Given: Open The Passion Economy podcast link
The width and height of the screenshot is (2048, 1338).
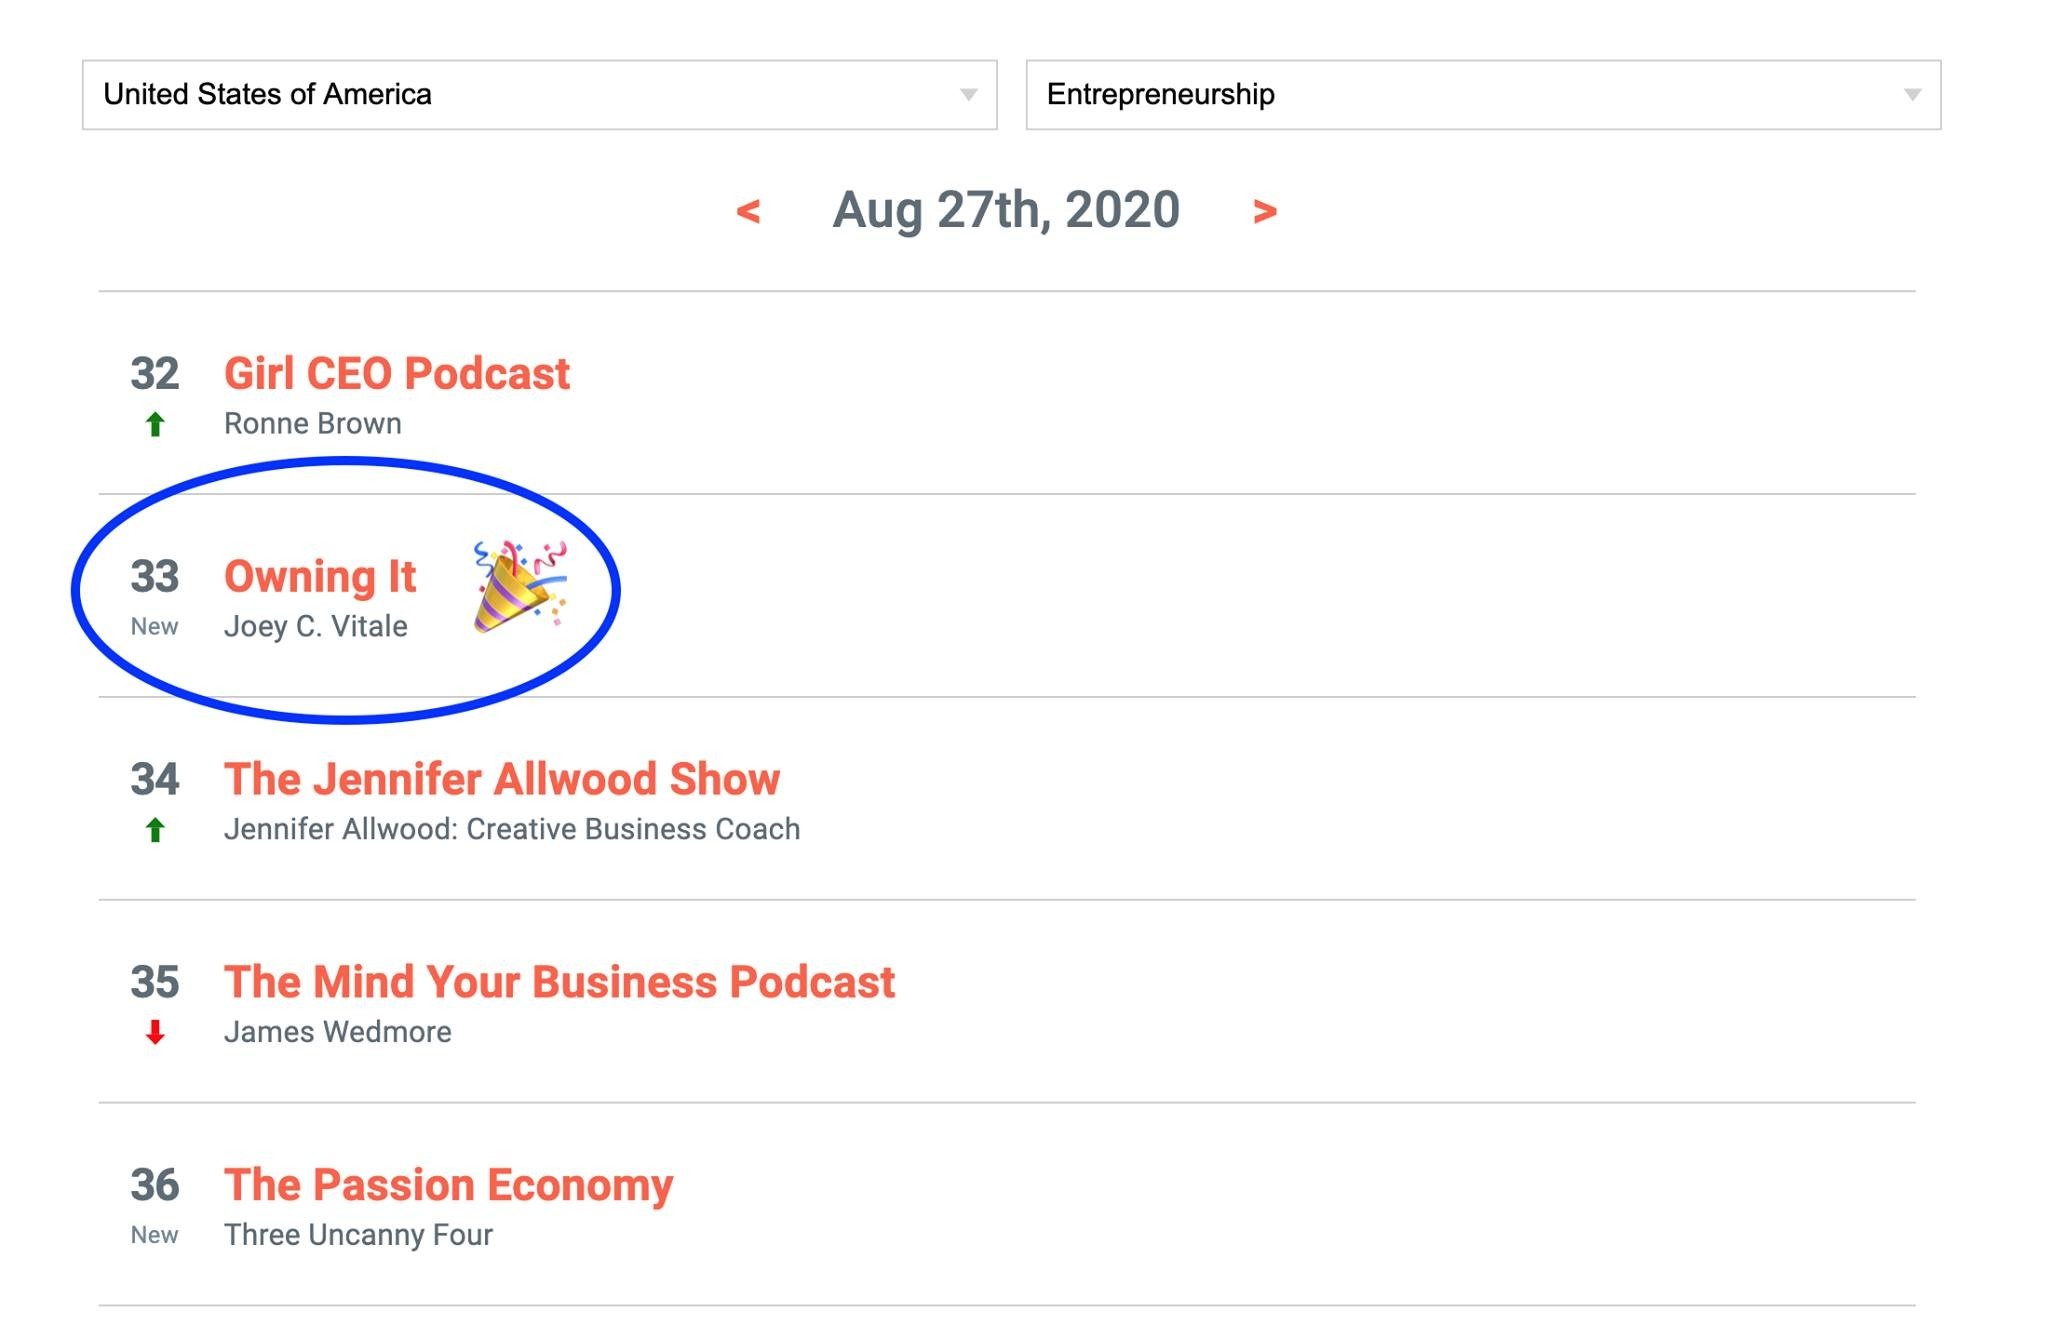Looking at the screenshot, I should pyautogui.click(x=448, y=1185).
